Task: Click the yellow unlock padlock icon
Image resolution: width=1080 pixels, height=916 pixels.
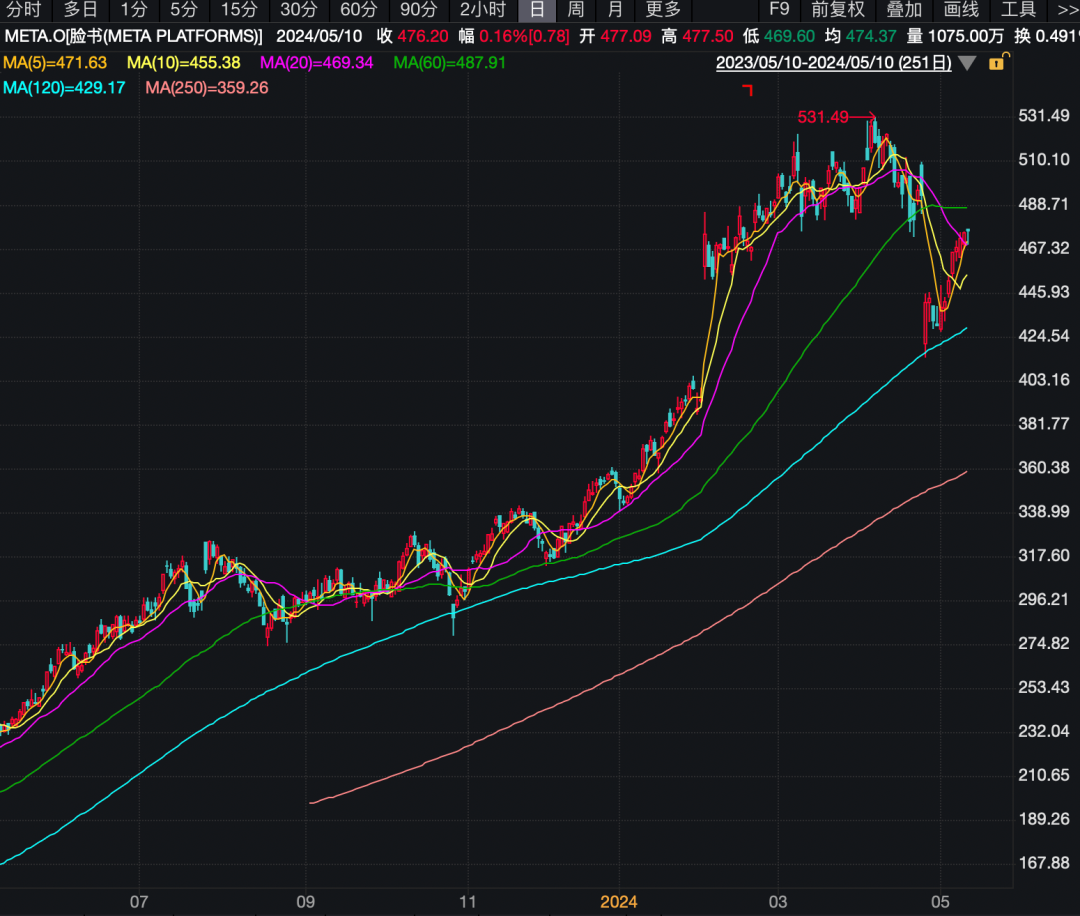Action: [x=997, y=62]
